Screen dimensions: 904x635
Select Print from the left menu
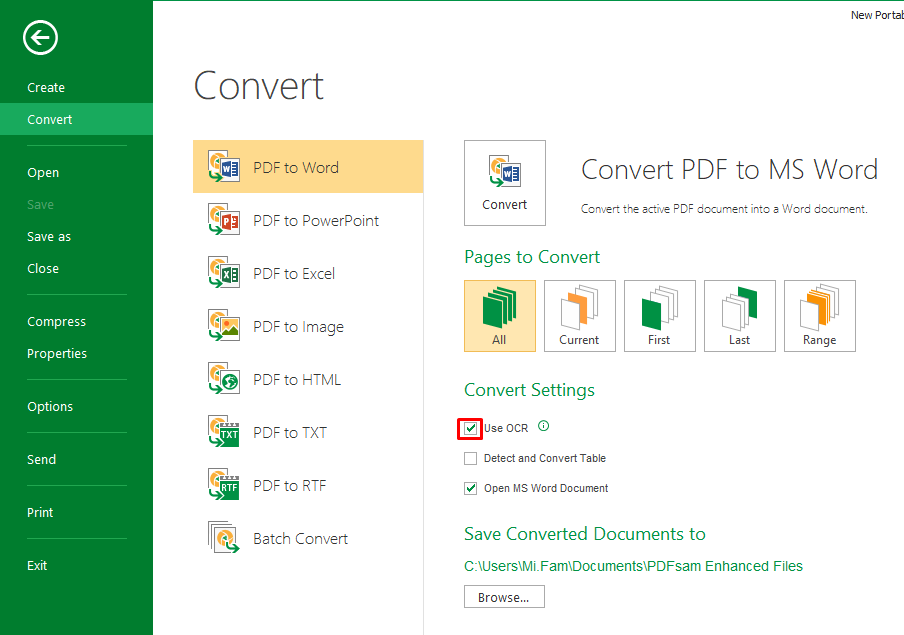pos(40,513)
